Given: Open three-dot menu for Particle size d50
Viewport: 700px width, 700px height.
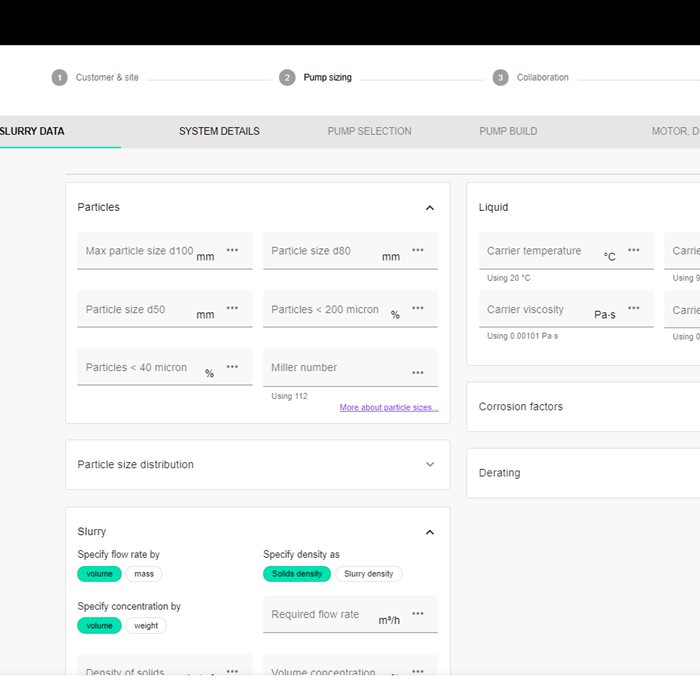Looking at the screenshot, I should click(x=232, y=308).
